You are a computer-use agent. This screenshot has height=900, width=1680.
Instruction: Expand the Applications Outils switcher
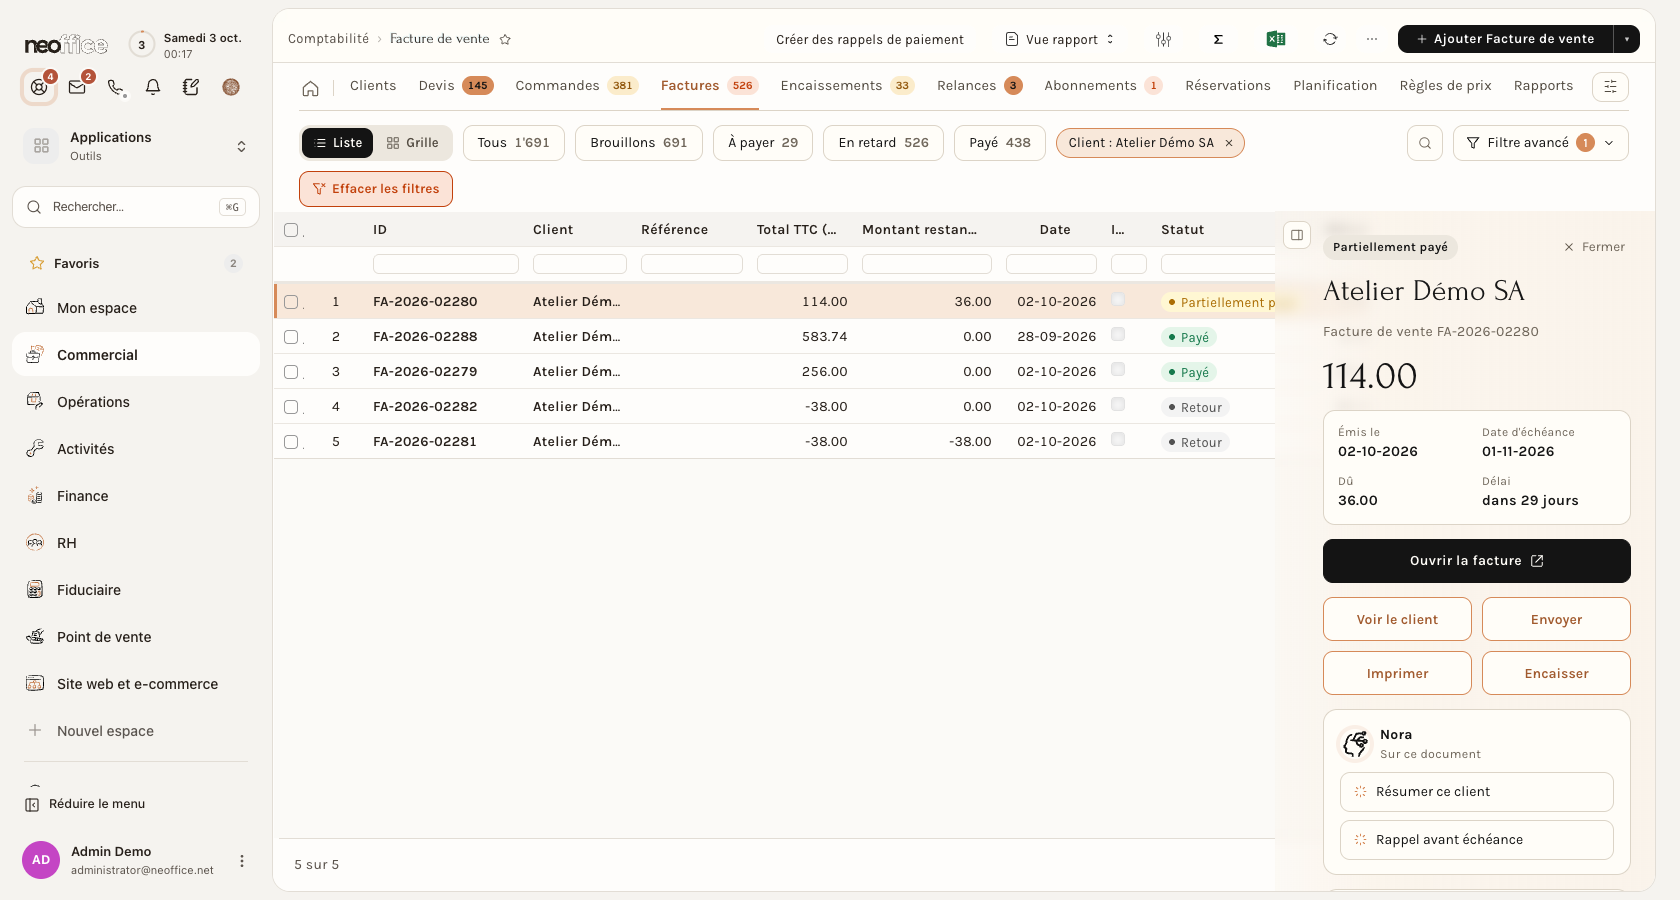click(x=136, y=146)
